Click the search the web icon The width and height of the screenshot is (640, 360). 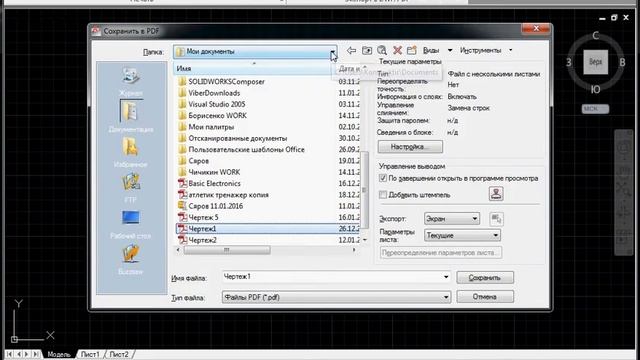(x=382, y=50)
